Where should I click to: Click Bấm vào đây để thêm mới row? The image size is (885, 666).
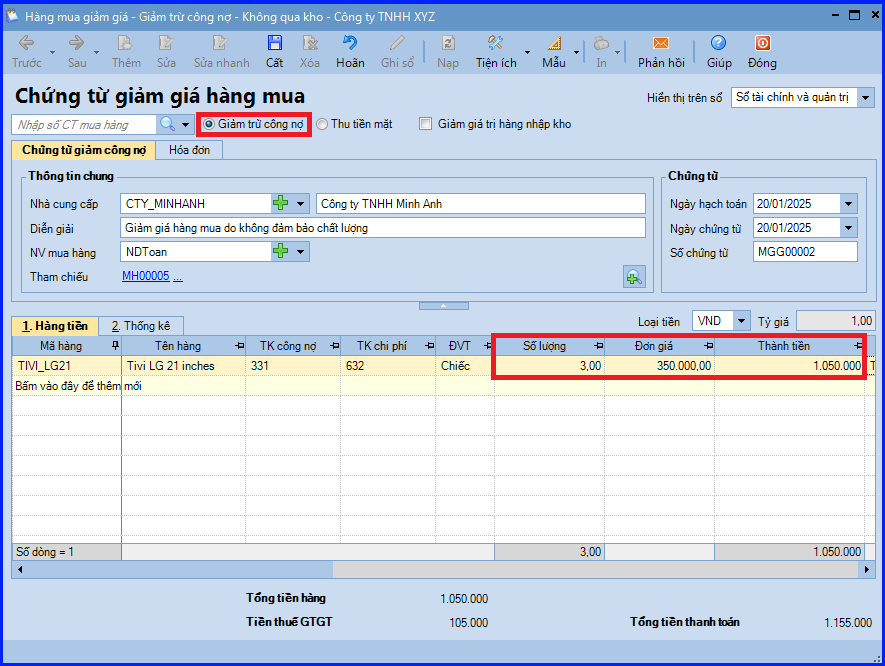point(77,386)
